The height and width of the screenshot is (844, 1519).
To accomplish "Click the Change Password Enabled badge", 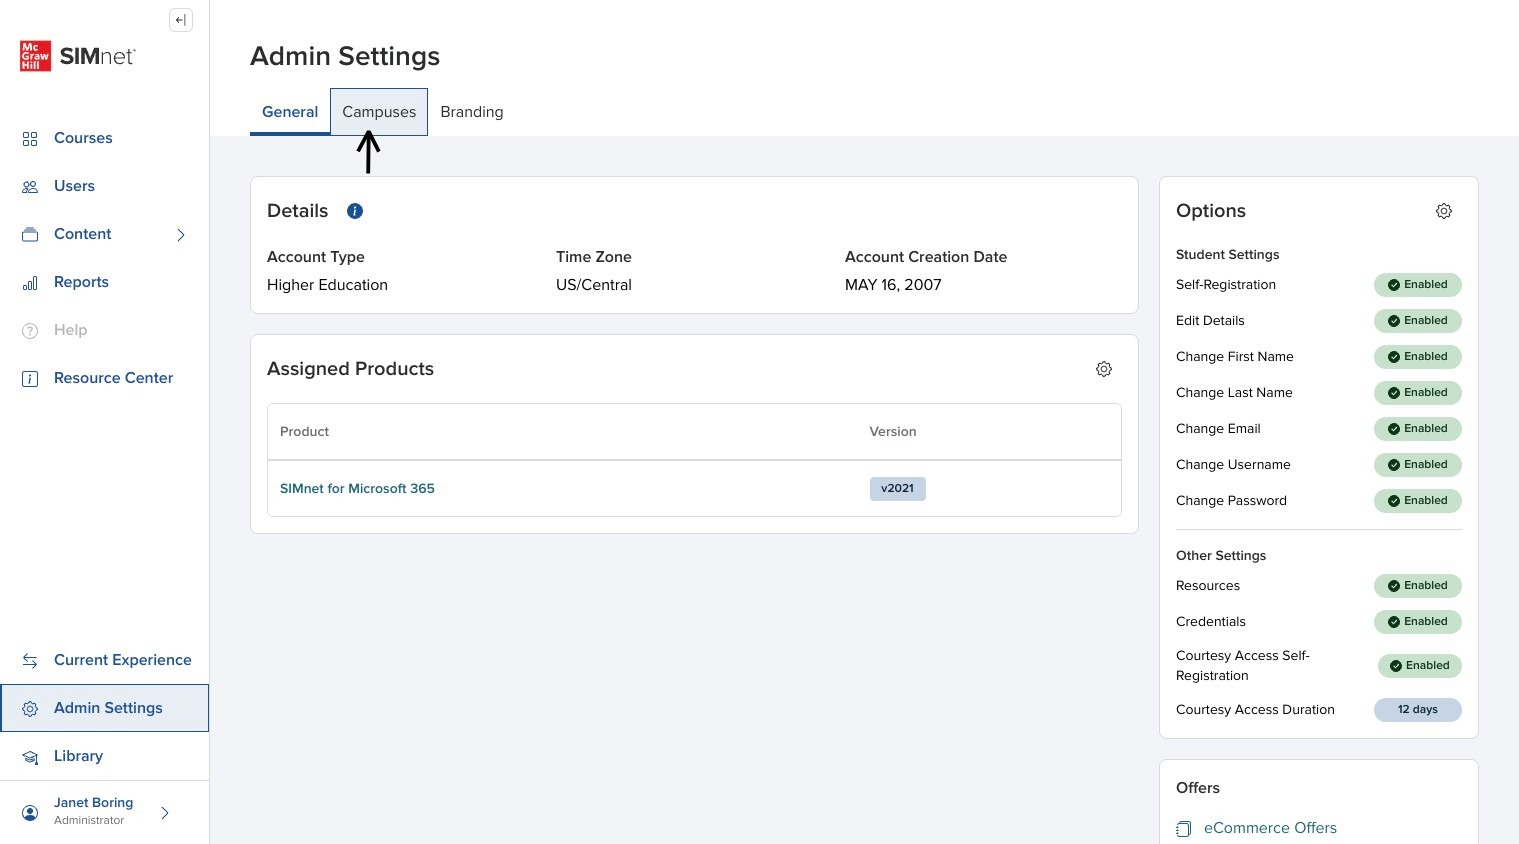I will pos(1418,501).
